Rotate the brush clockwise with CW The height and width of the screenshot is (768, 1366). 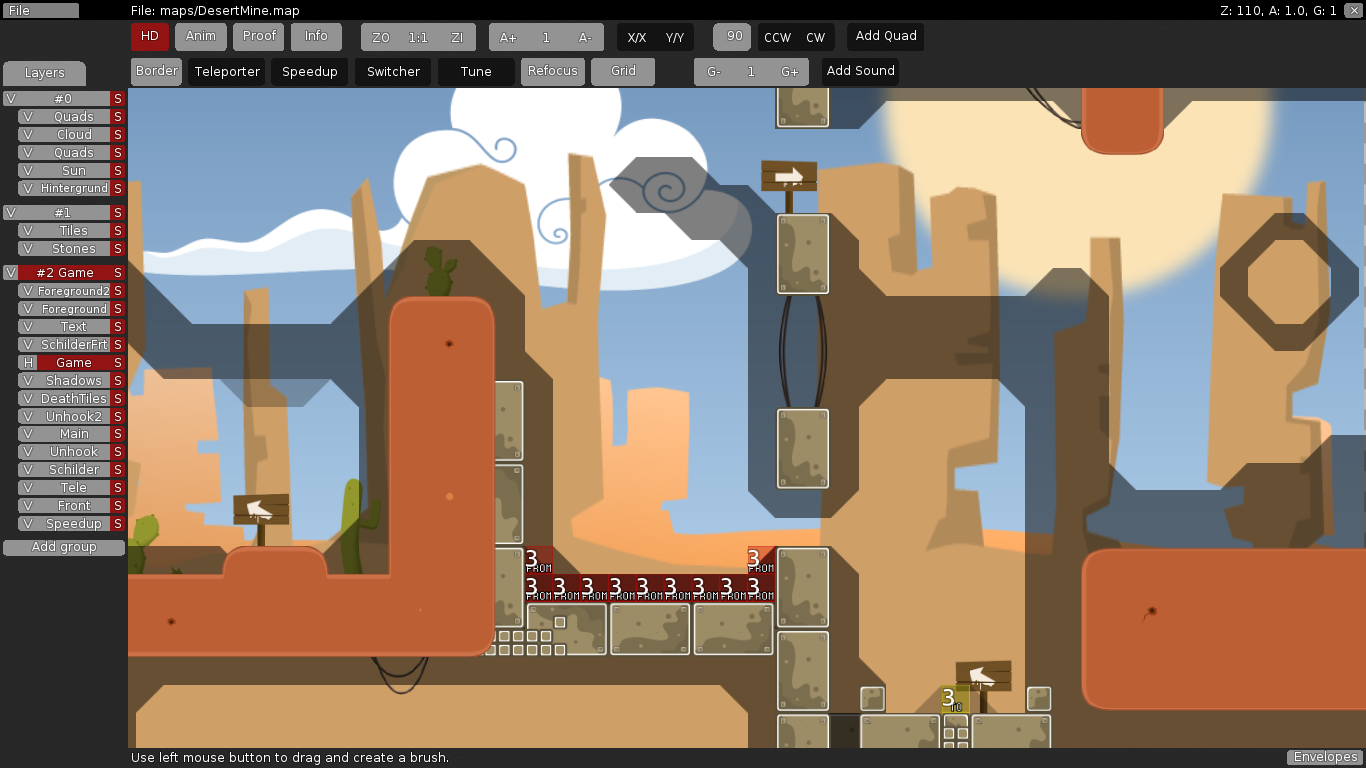816,36
